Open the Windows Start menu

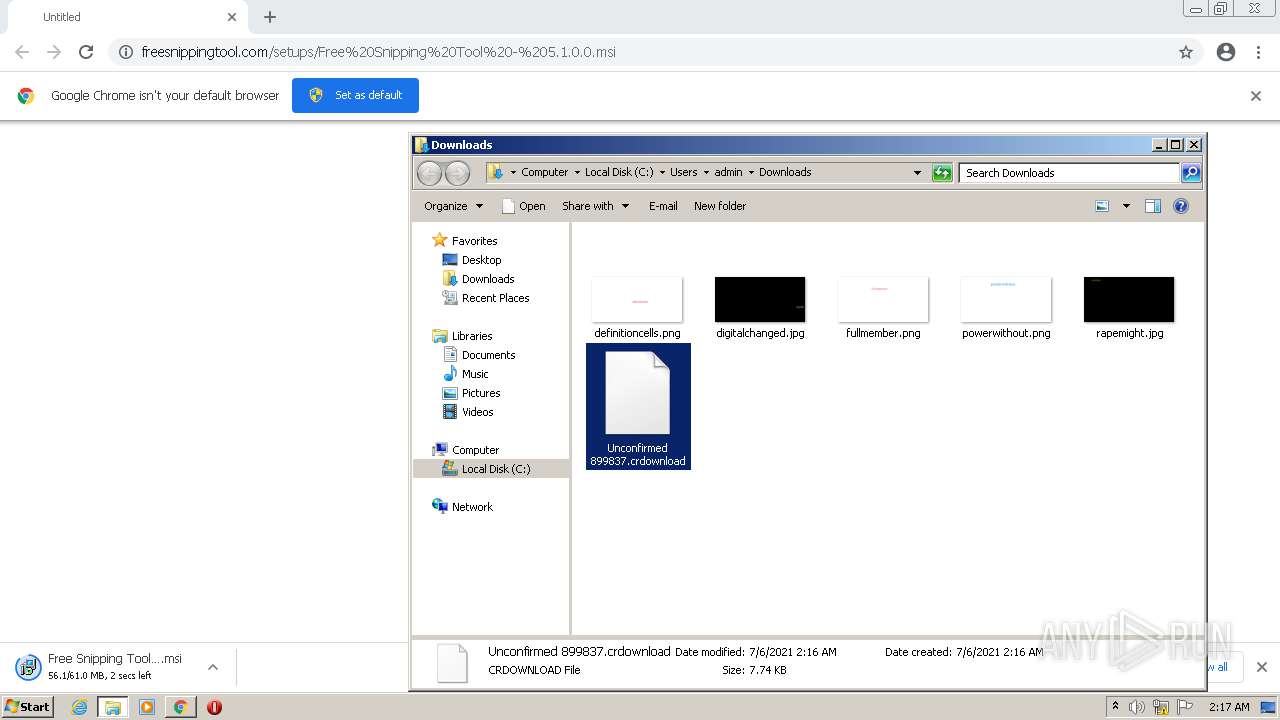point(27,706)
